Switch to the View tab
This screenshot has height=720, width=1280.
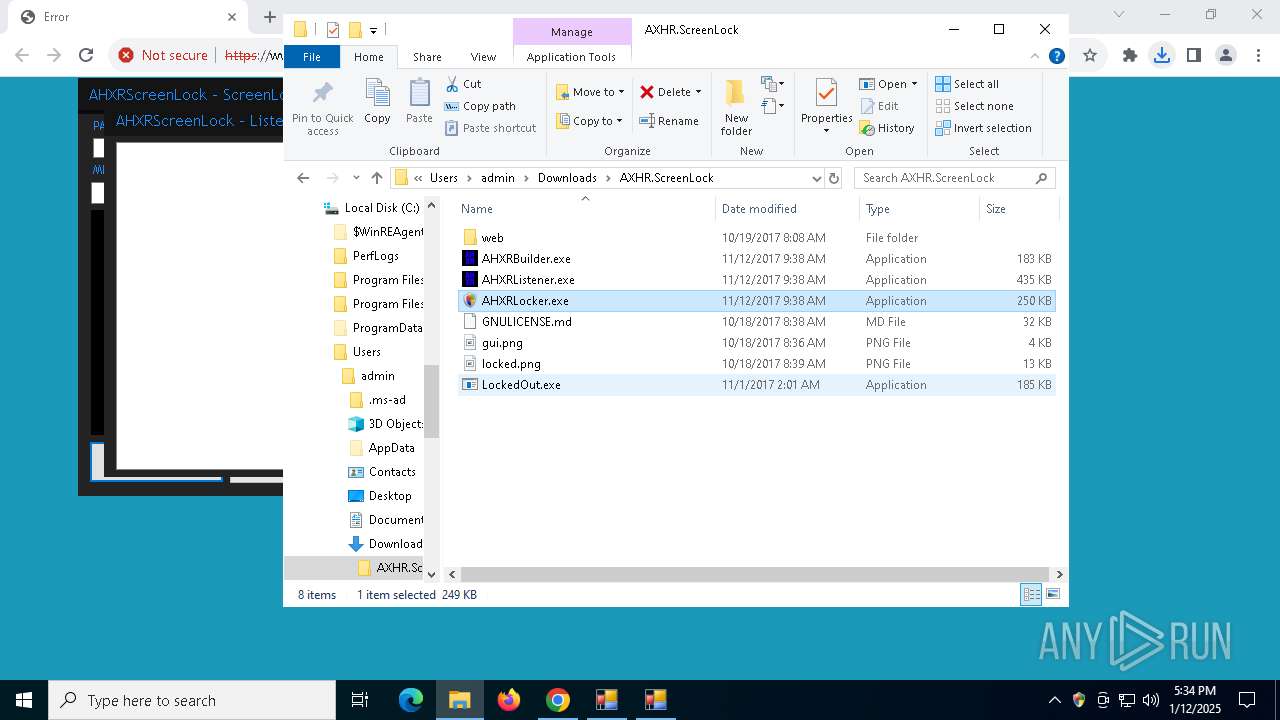tap(483, 57)
